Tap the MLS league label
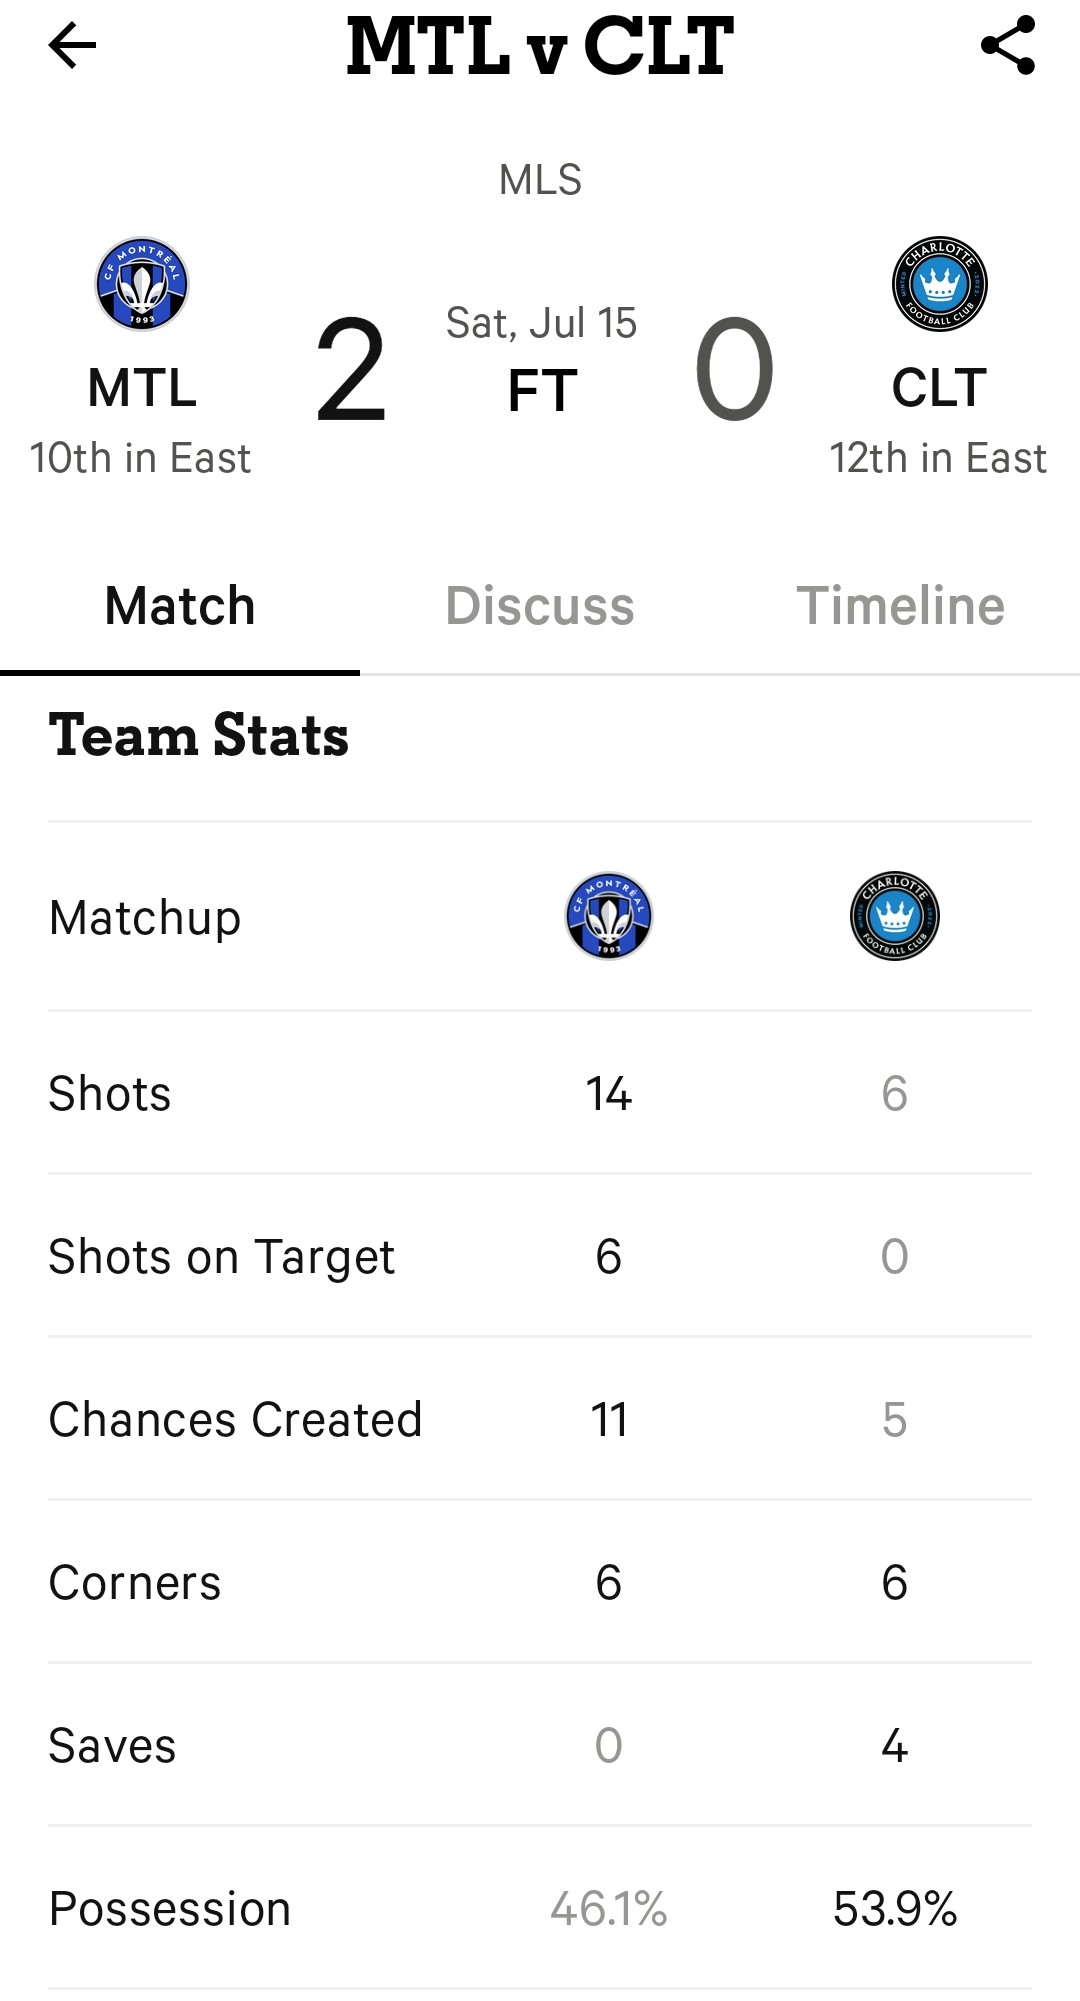Screen dimensions: 1080x2001 click(x=540, y=180)
